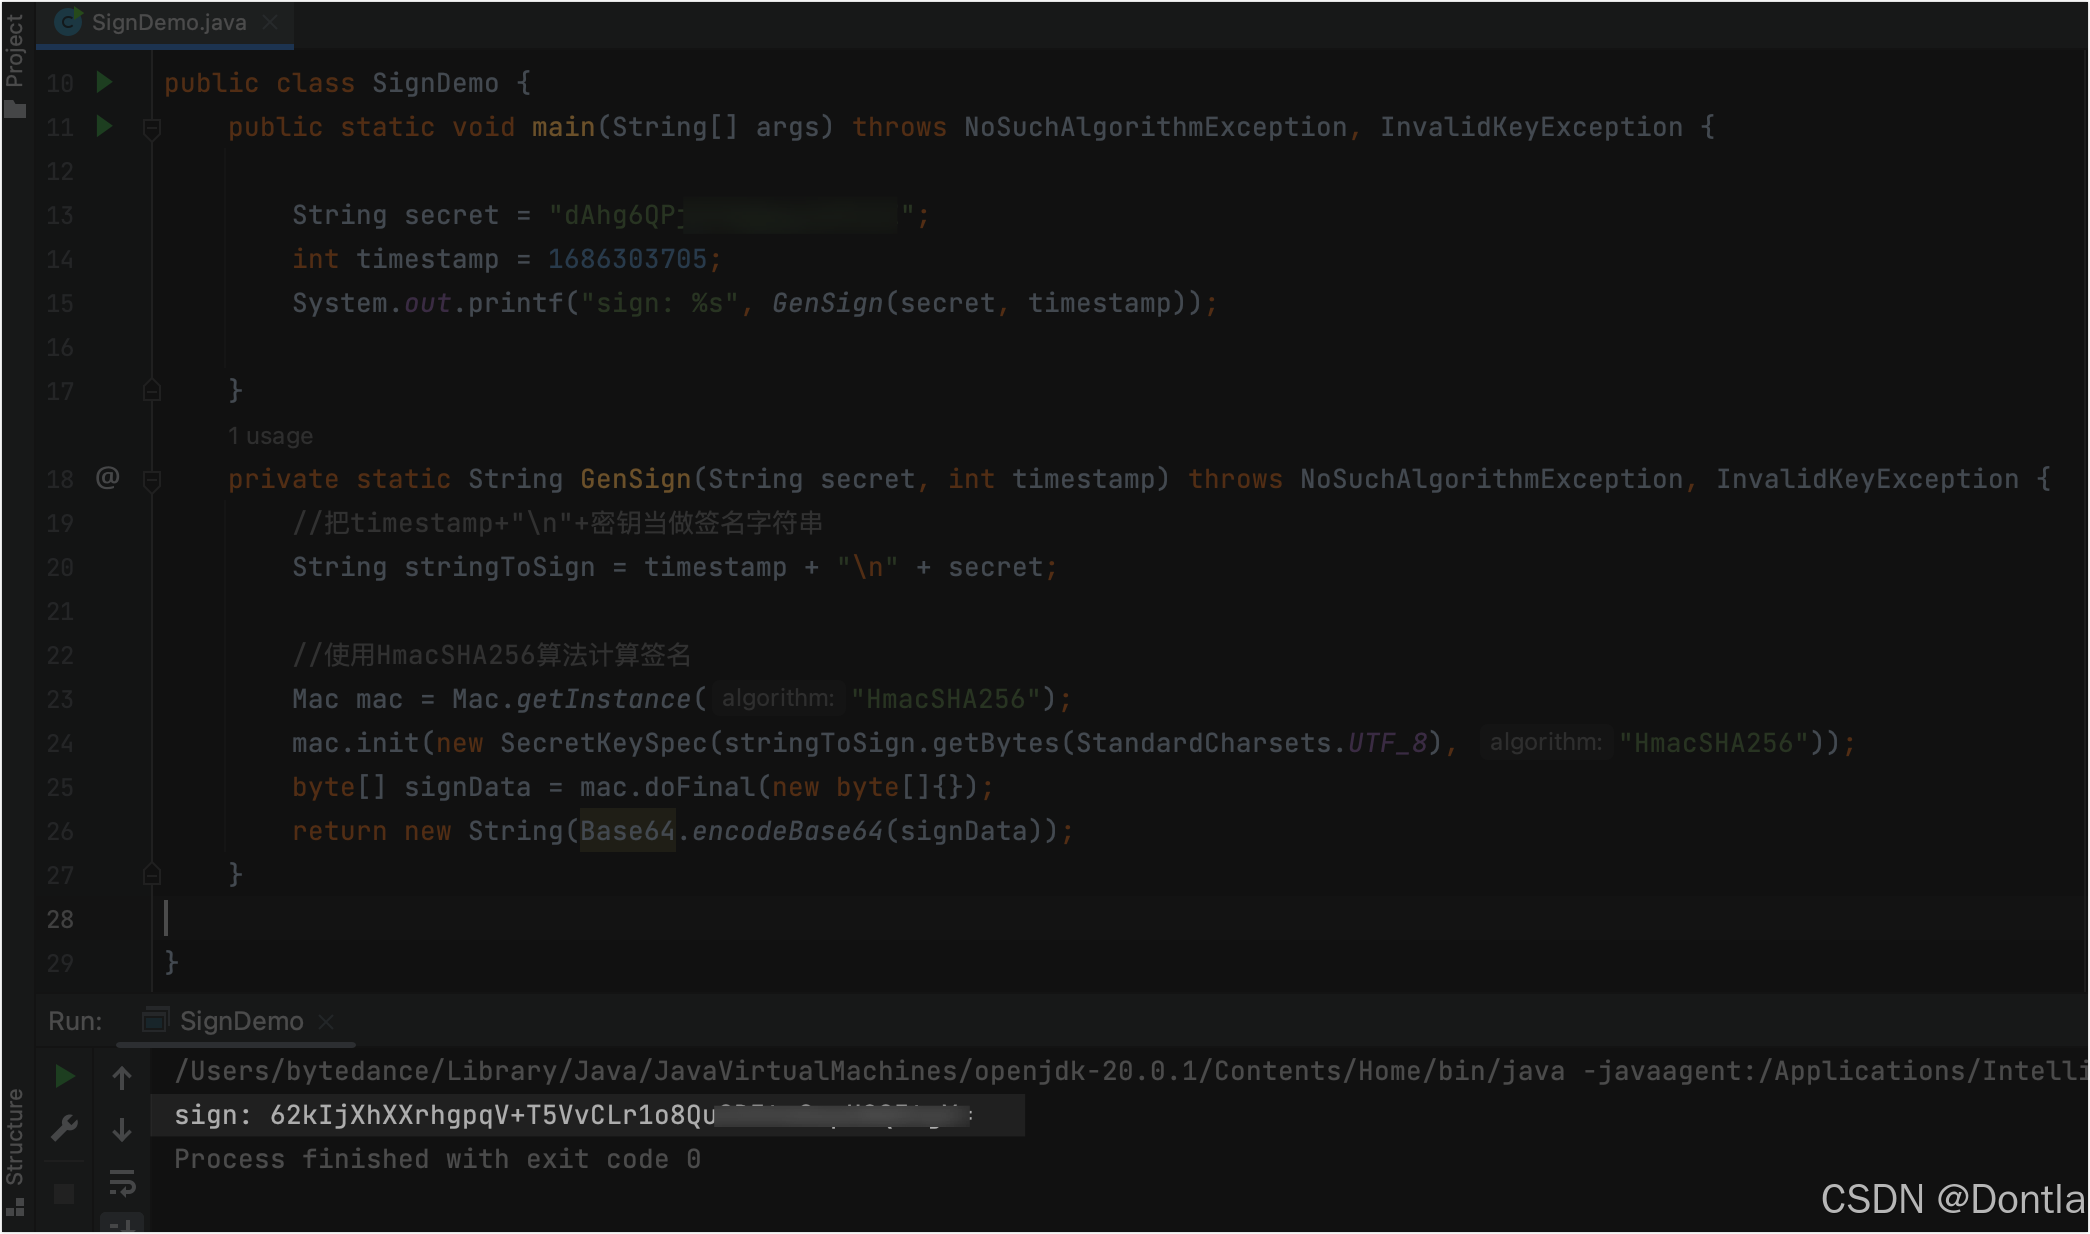Select the SignDemo.java editor tab
This screenshot has height=1234, width=2090.
coord(166,22)
